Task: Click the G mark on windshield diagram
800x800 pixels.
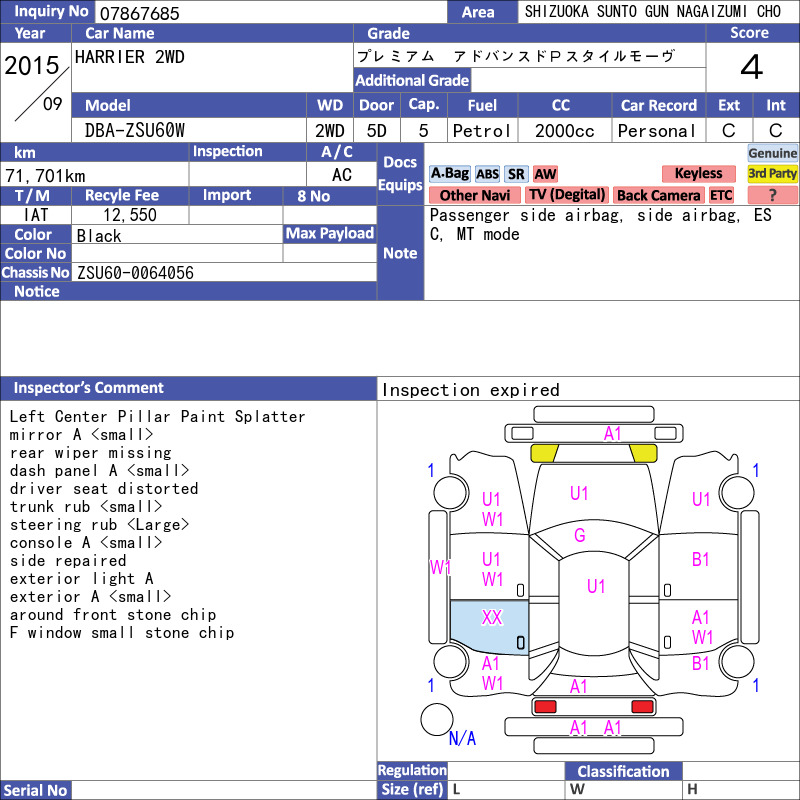Action: [x=580, y=535]
